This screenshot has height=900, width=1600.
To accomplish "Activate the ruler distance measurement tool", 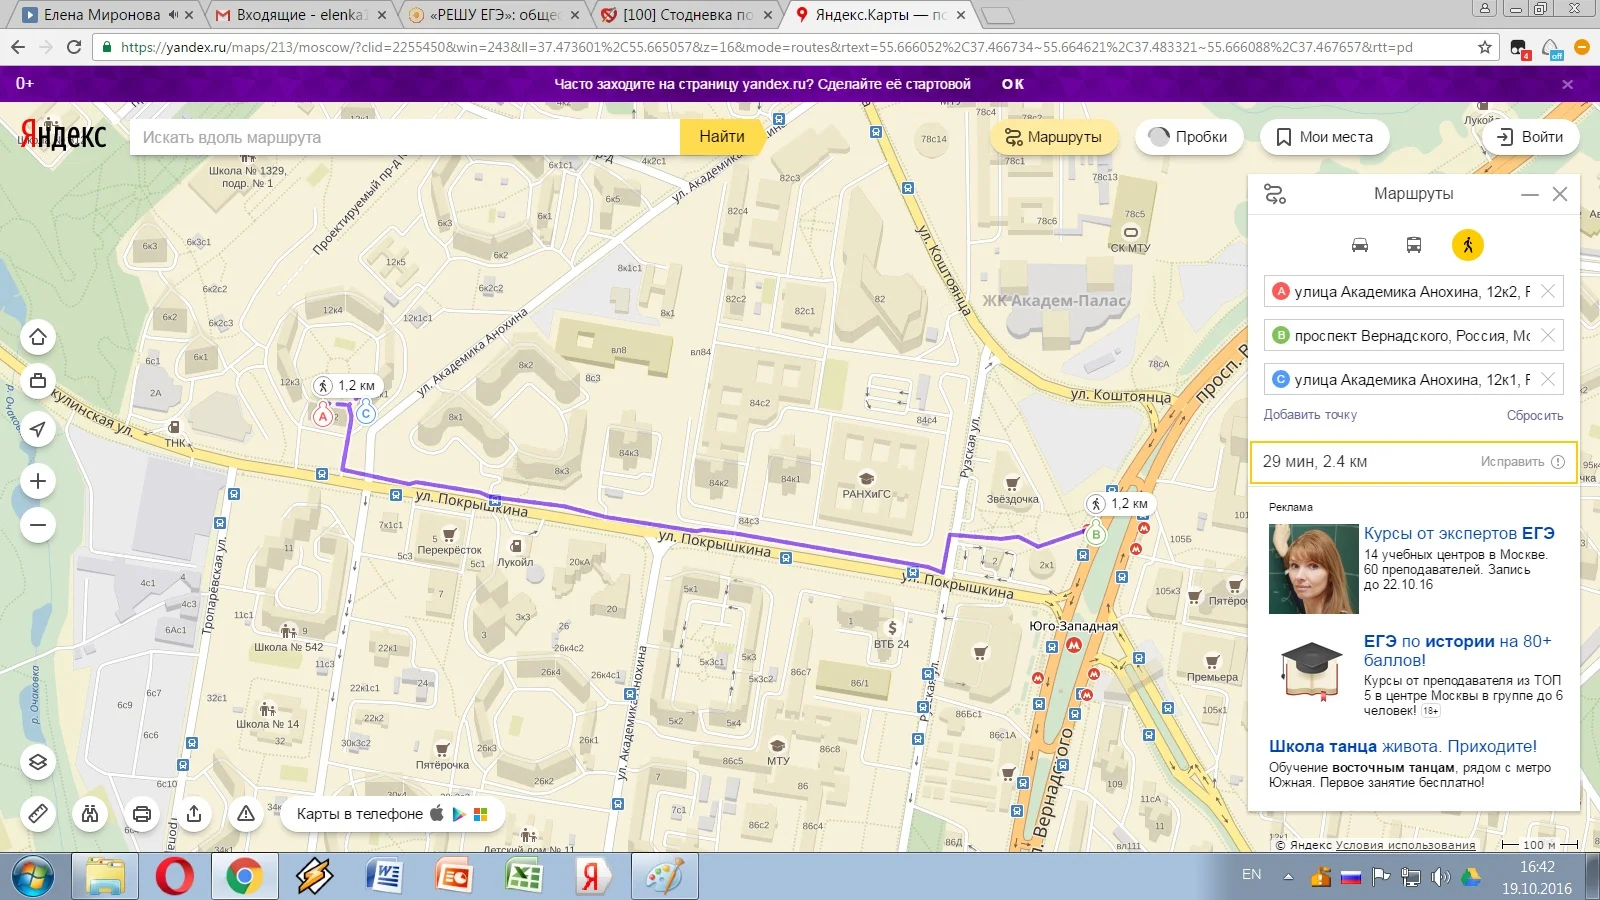I will click(x=38, y=814).
